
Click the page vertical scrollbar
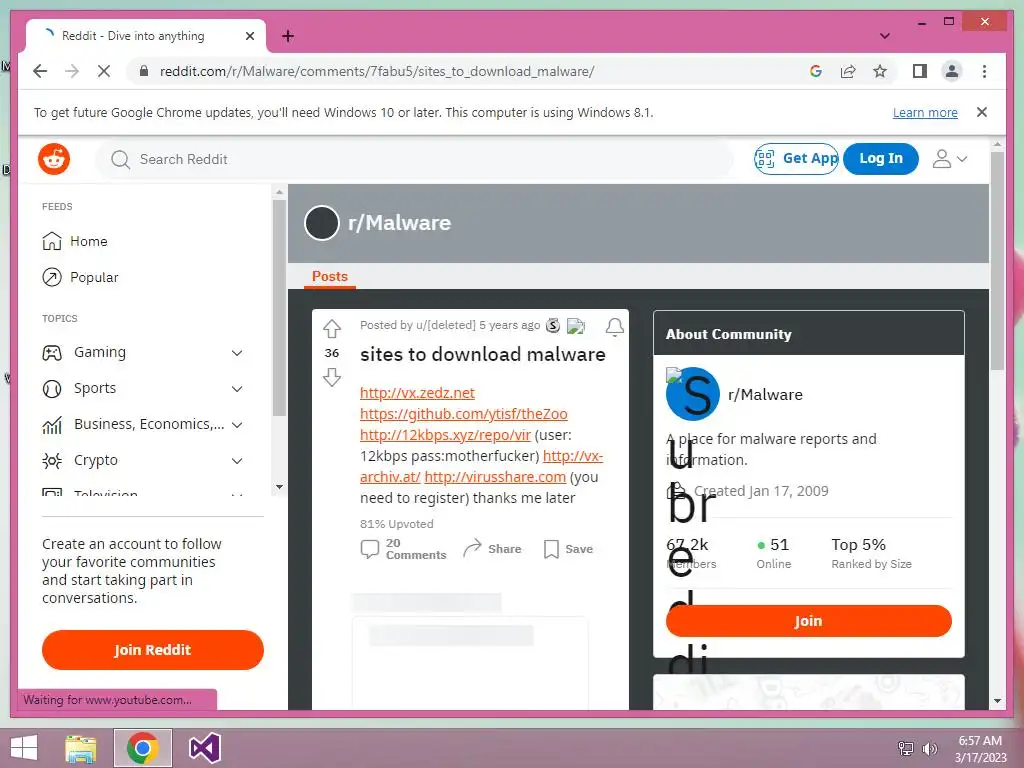[997, 261]
